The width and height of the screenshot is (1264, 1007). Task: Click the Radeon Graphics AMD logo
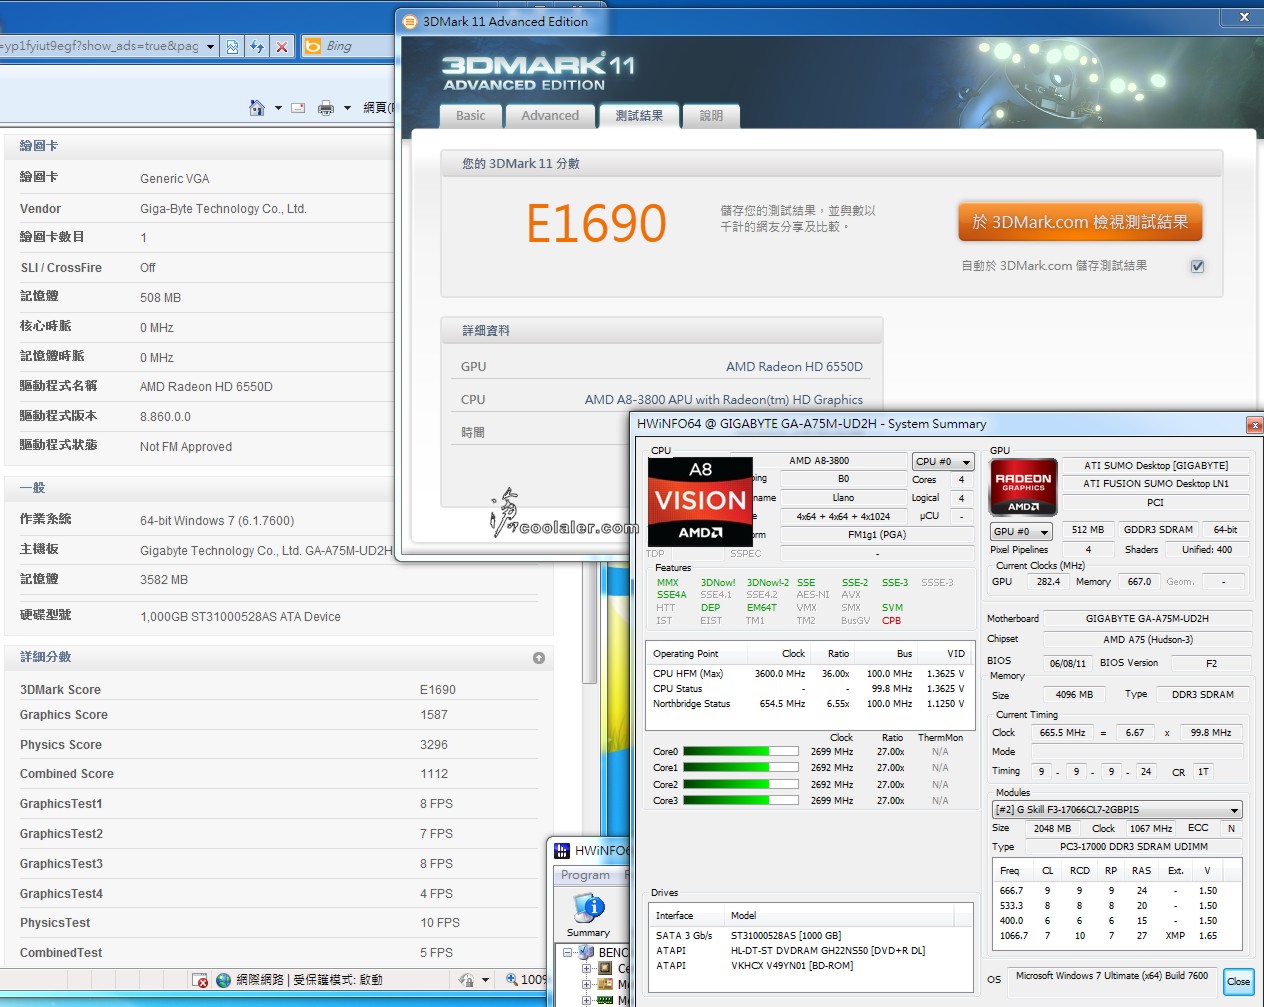coord(1023,486)
